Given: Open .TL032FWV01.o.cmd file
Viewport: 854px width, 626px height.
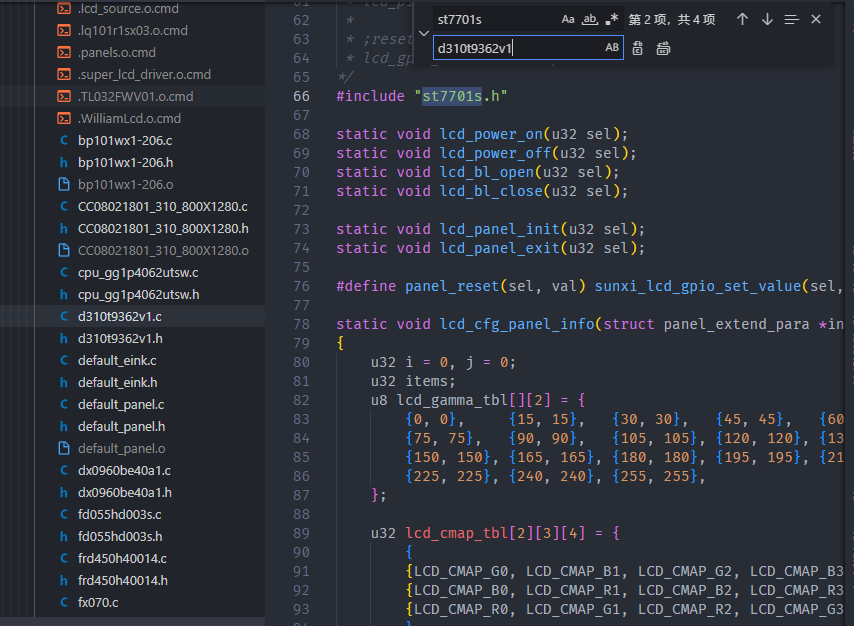Looking at the screenshot, I should tap(135, 97).
